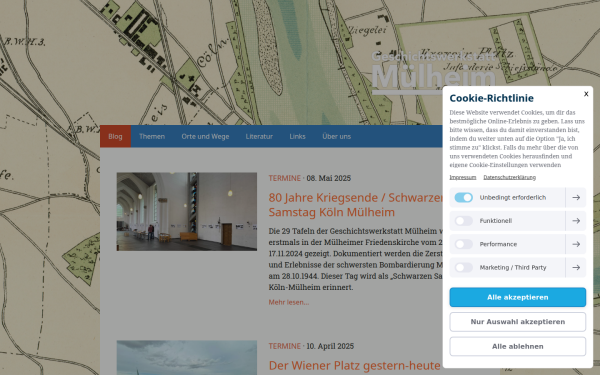Open the Datenschutzerklärung link
600x375 pixels.
[x=509, y=177]
